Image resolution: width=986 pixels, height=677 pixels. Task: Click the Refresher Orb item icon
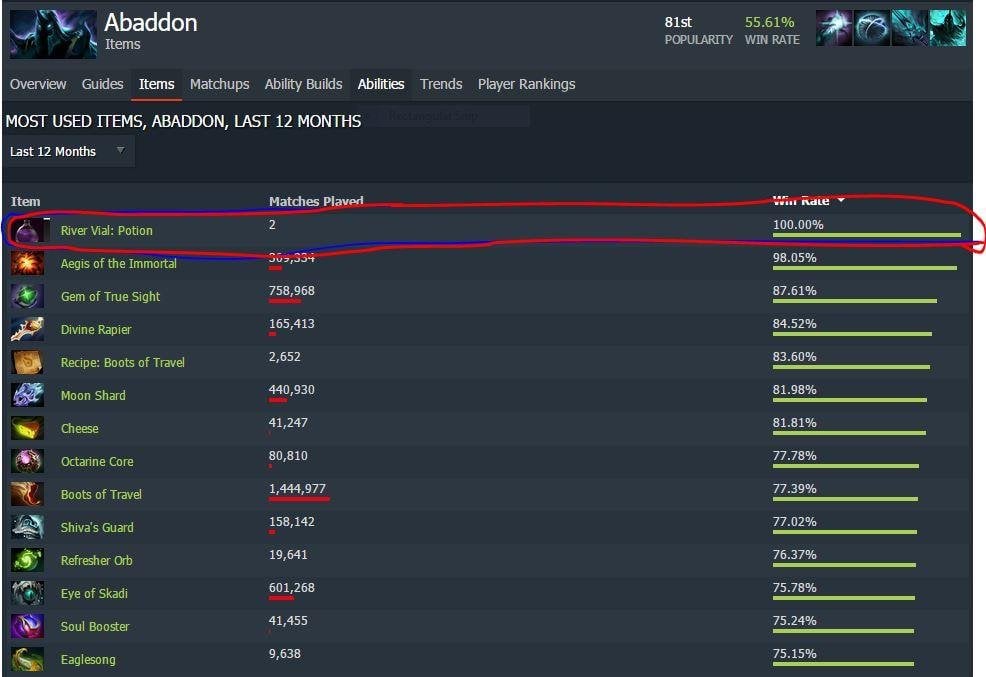click(28, 560)
